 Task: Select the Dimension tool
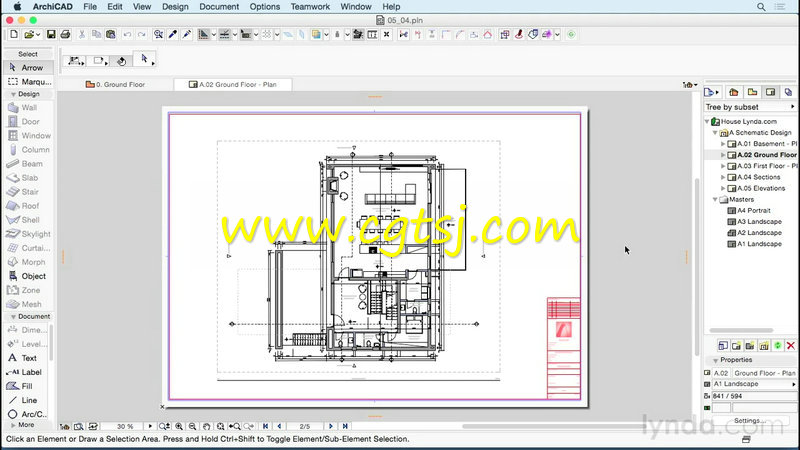coord(27,330)
